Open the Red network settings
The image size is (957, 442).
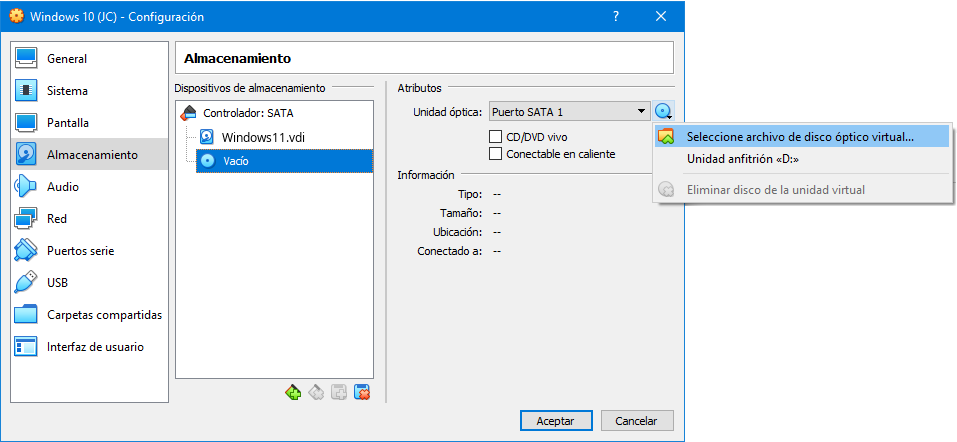tap(57, 219)
